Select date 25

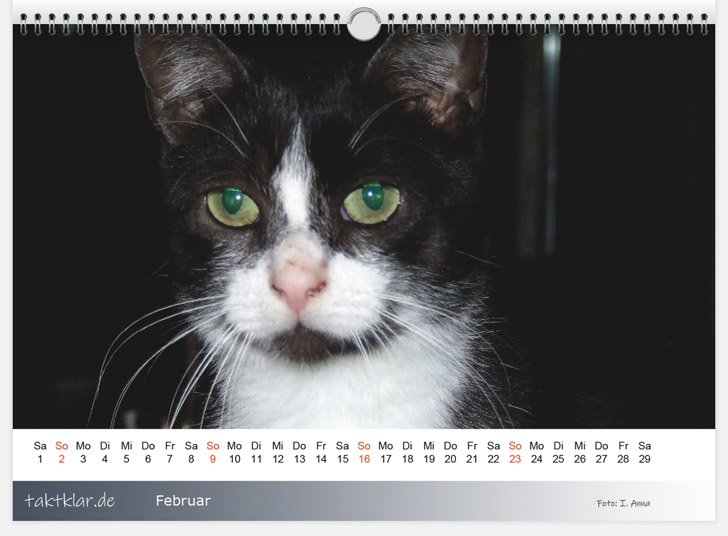[558, 459]
